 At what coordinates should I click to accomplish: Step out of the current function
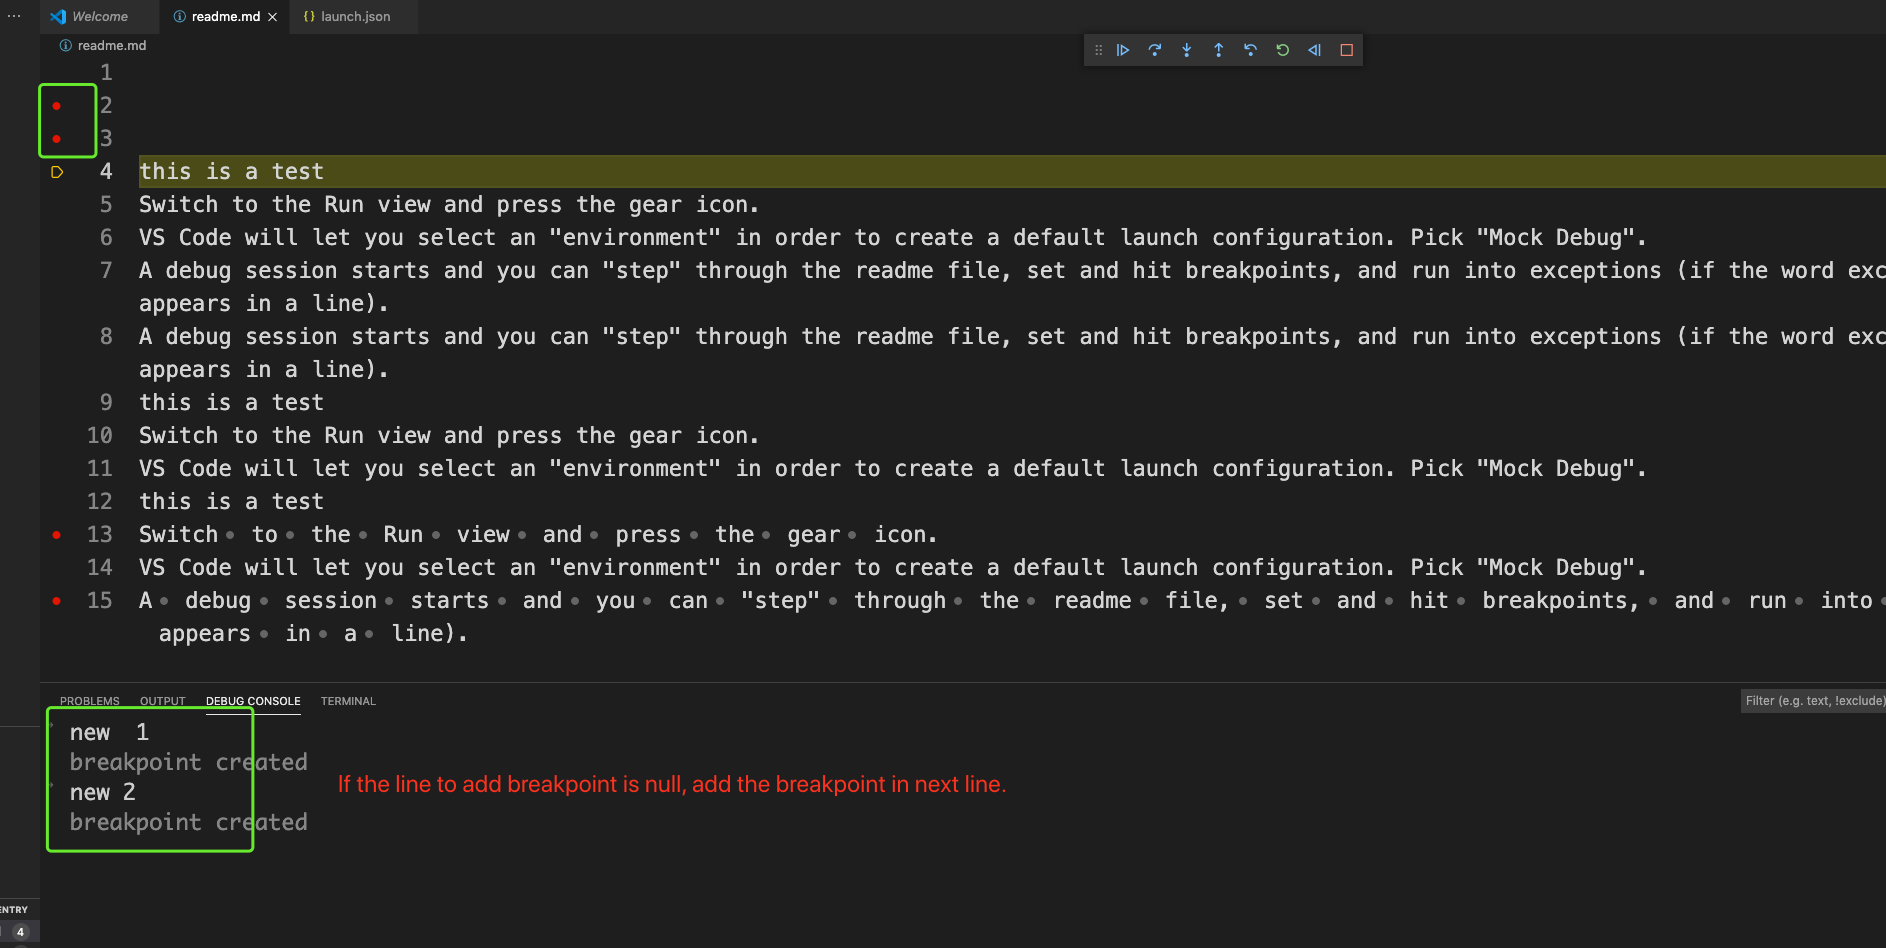(x=1219, y=49)
